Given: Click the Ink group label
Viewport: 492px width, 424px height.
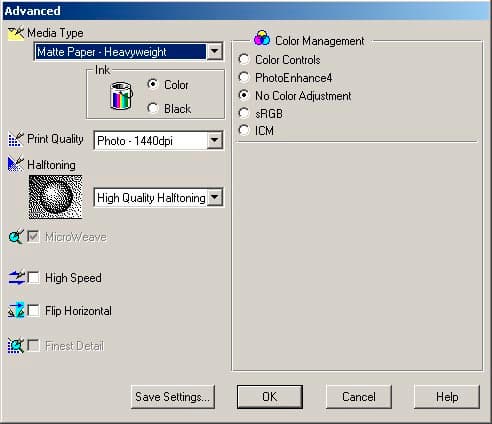Looking at the screenshot, I should point(102,70).
